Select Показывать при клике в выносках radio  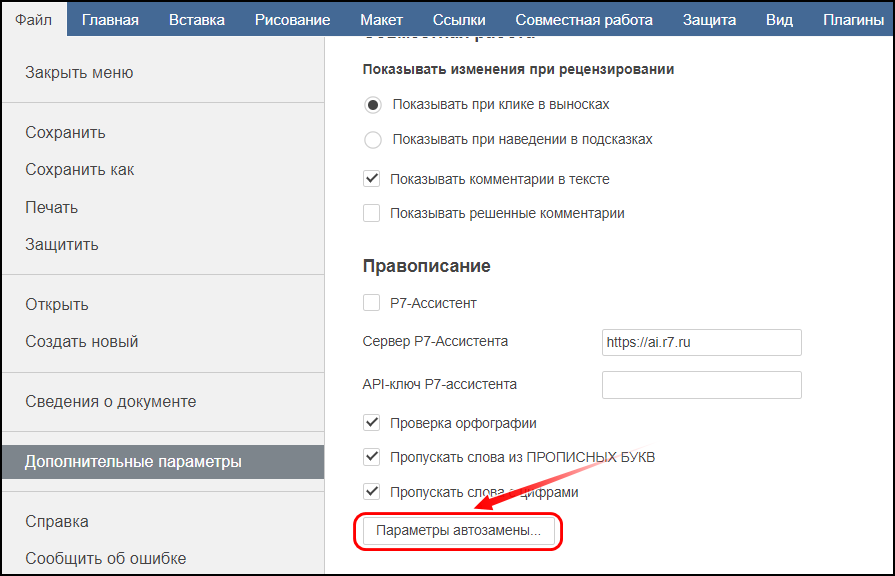point(373,105)
